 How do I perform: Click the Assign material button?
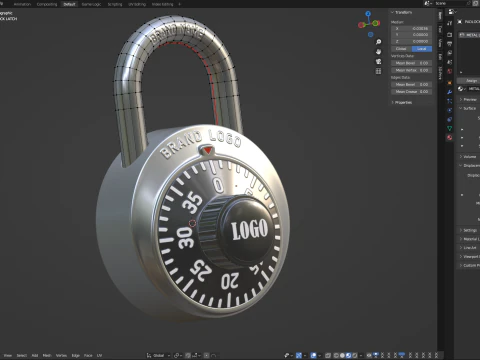tap(471, 81)
